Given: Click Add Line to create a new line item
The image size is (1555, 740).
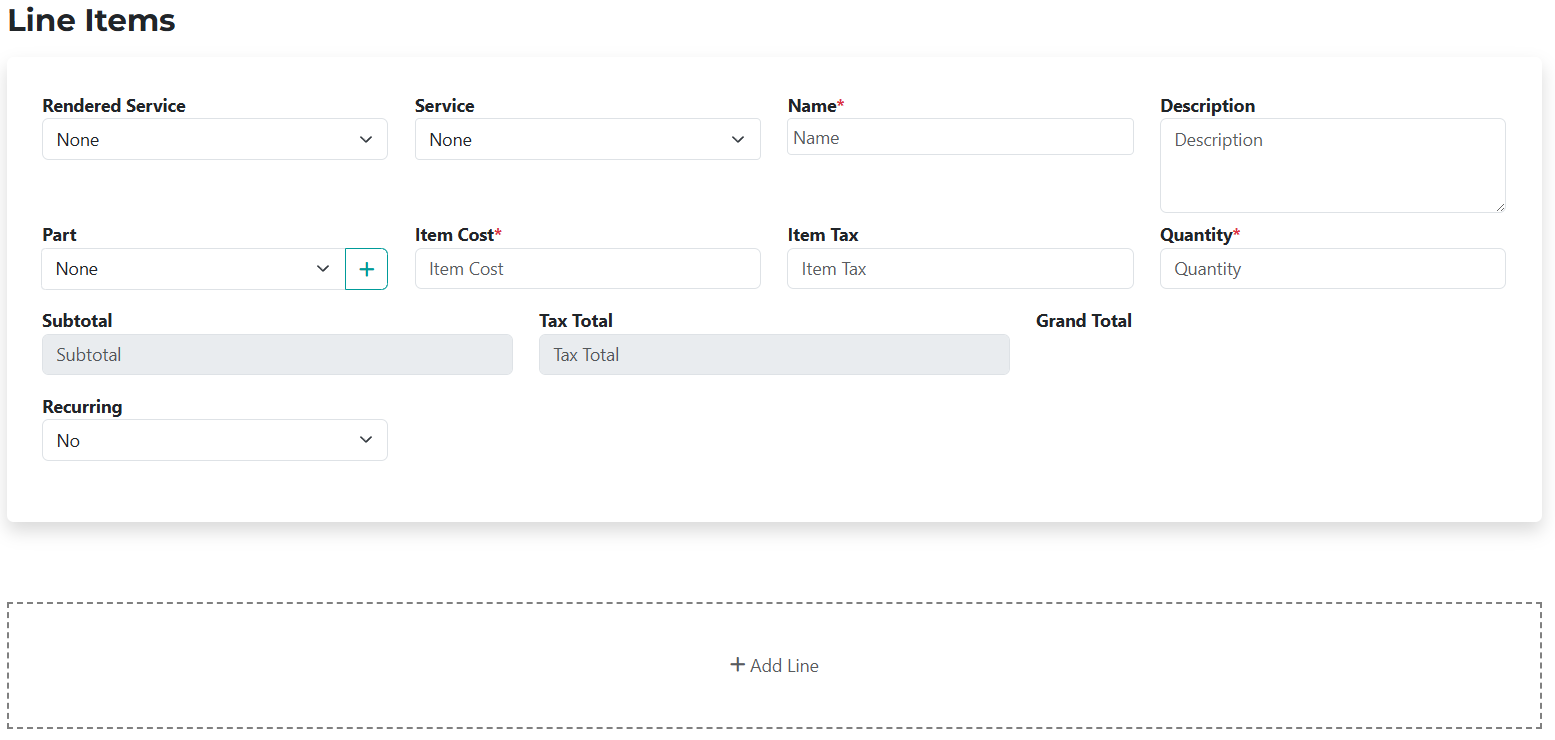Looking at the screenshot, I should (x=774, y=664).
